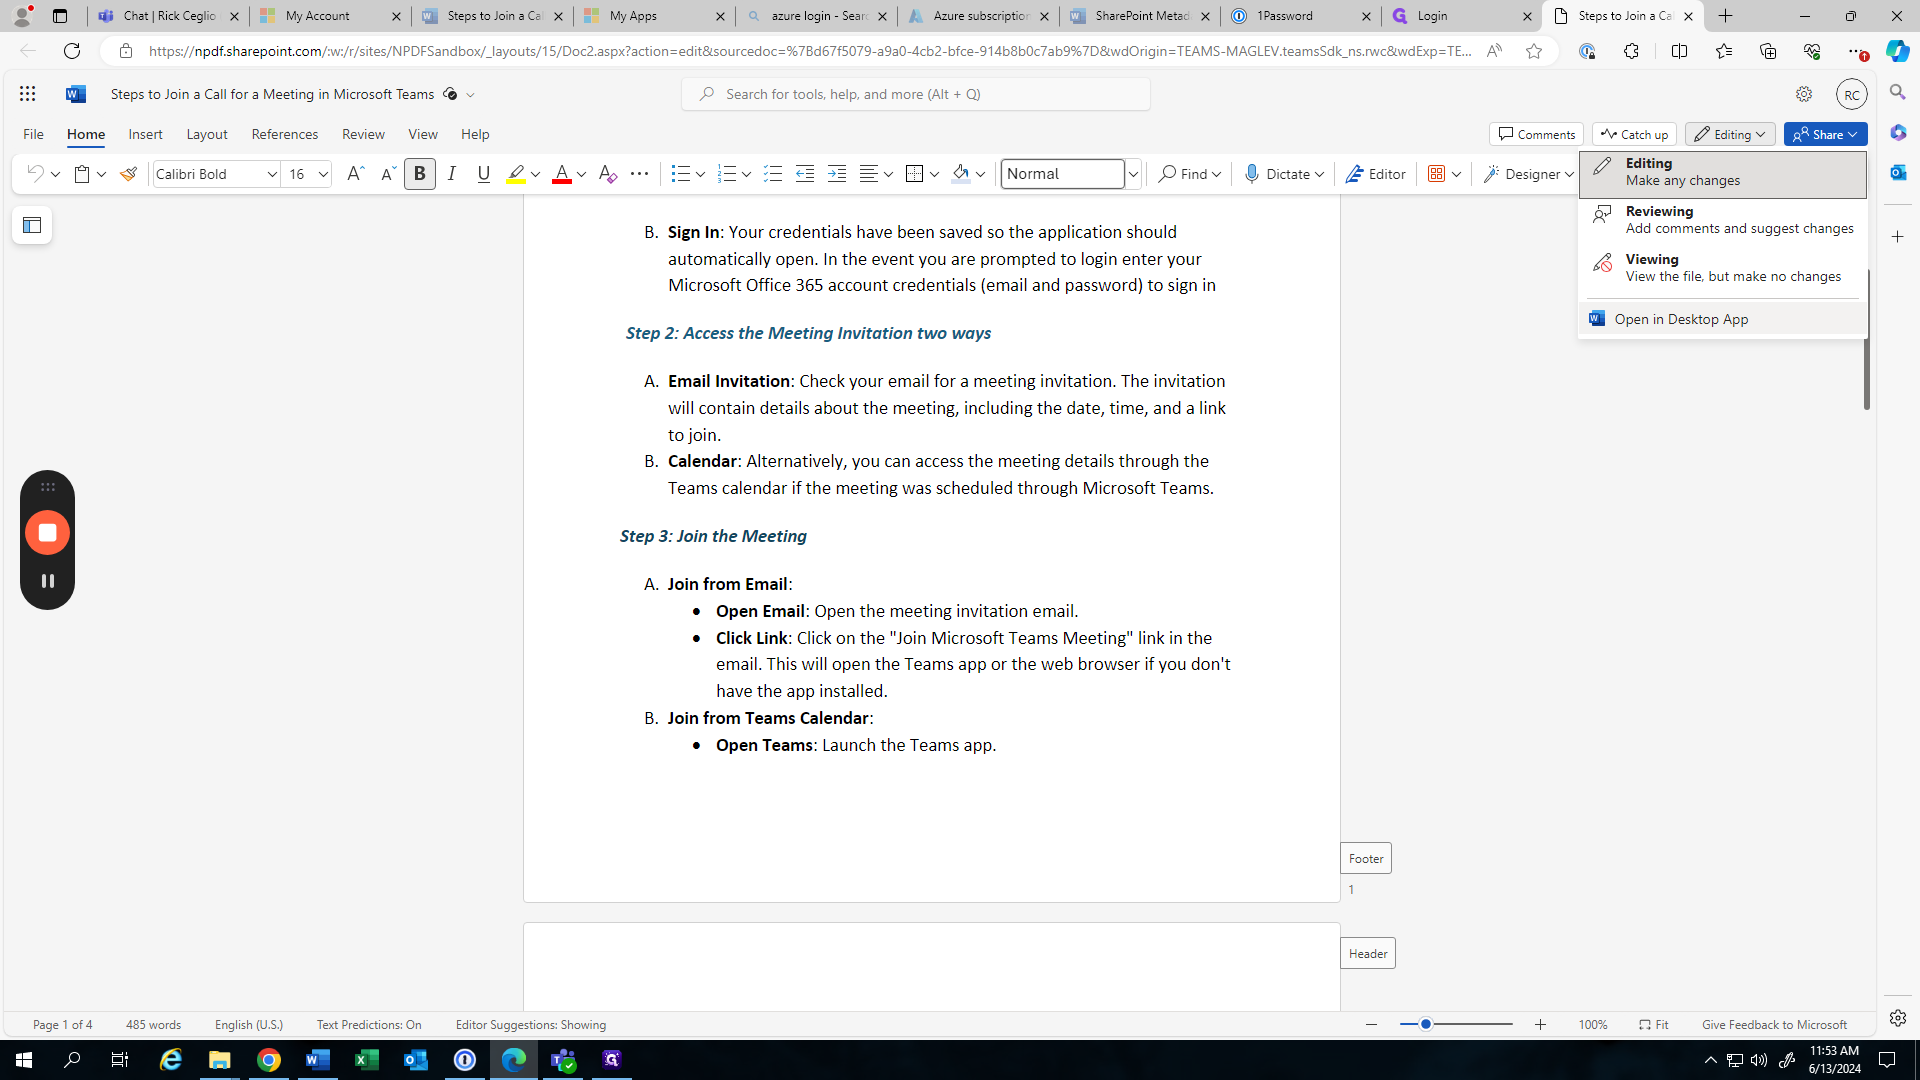Screen dimensions: 1920x1080
Task: Select Editing mode menu option
Action: point(1723,175)
